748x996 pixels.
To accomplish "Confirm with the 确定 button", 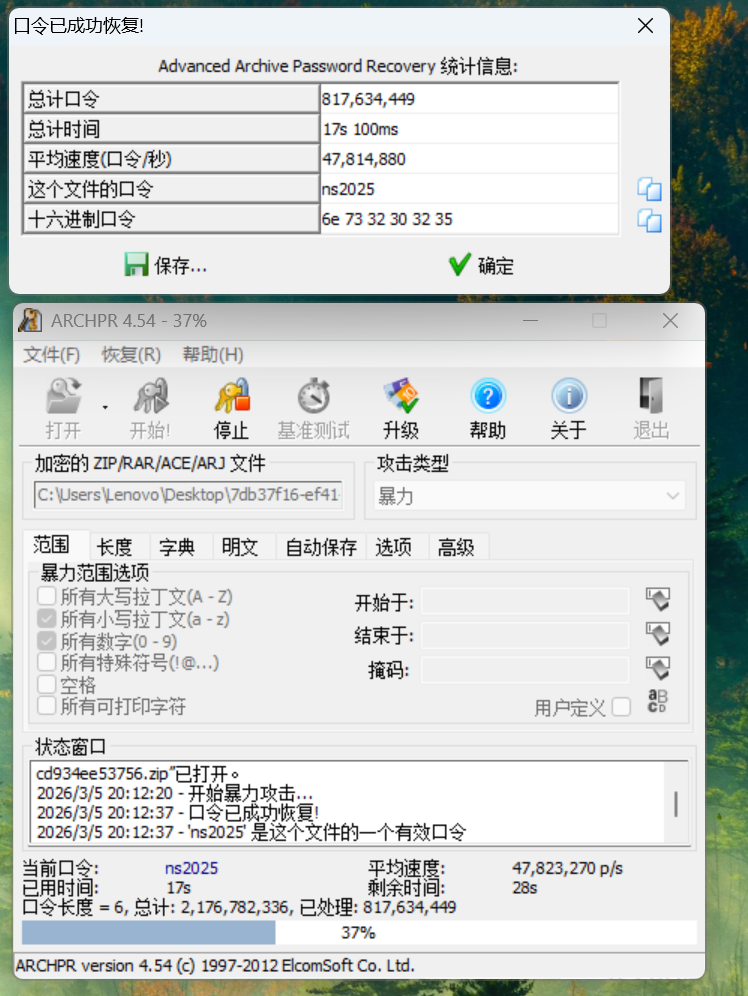I will 481,265.
